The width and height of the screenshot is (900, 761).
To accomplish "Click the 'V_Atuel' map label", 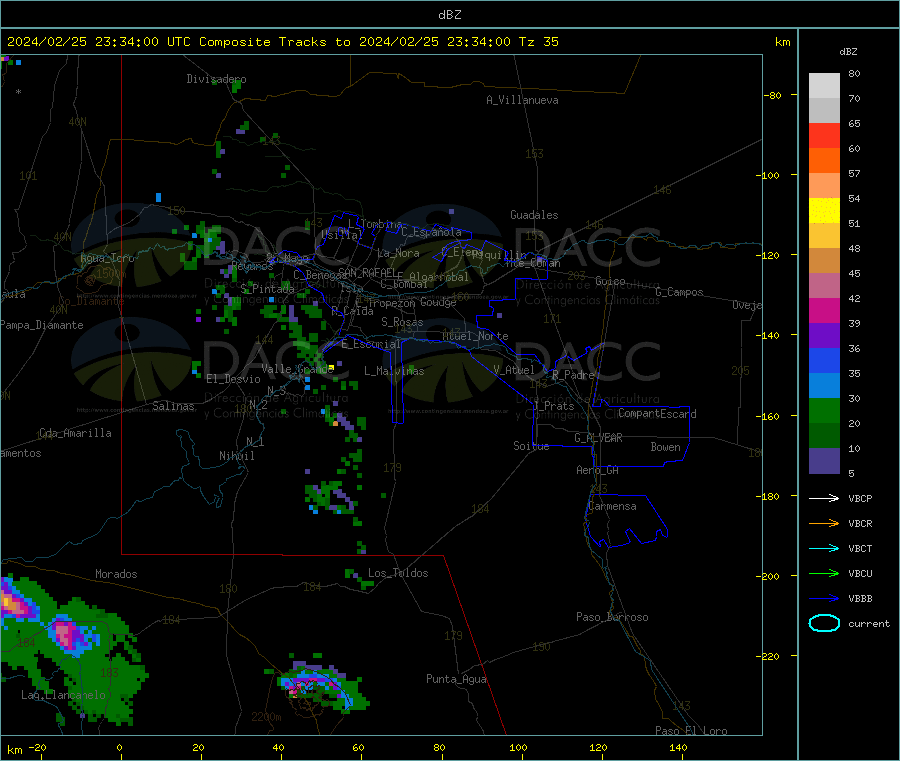I will [514, 370].
